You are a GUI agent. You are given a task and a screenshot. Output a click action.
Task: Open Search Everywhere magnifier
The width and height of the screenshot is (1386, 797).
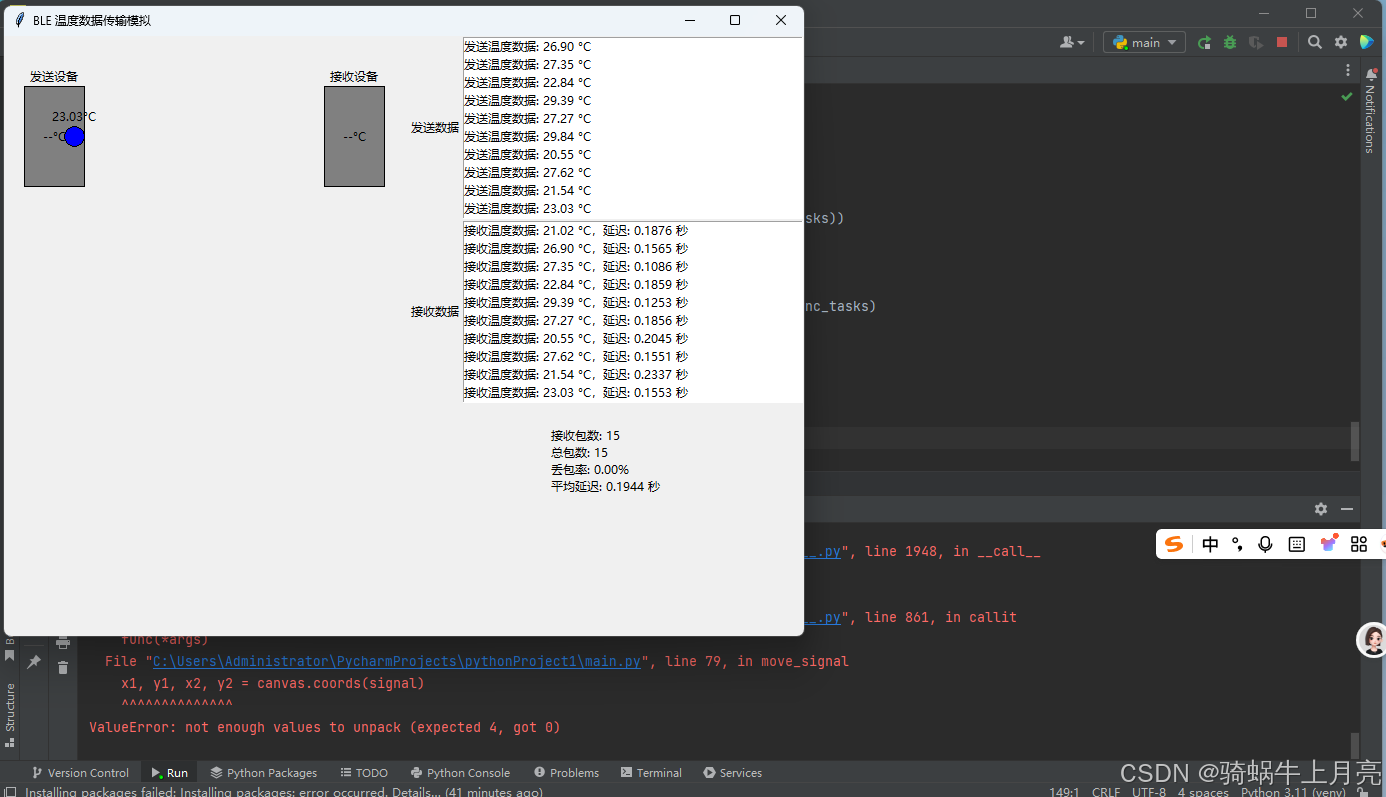click(x=1316, y=43)
